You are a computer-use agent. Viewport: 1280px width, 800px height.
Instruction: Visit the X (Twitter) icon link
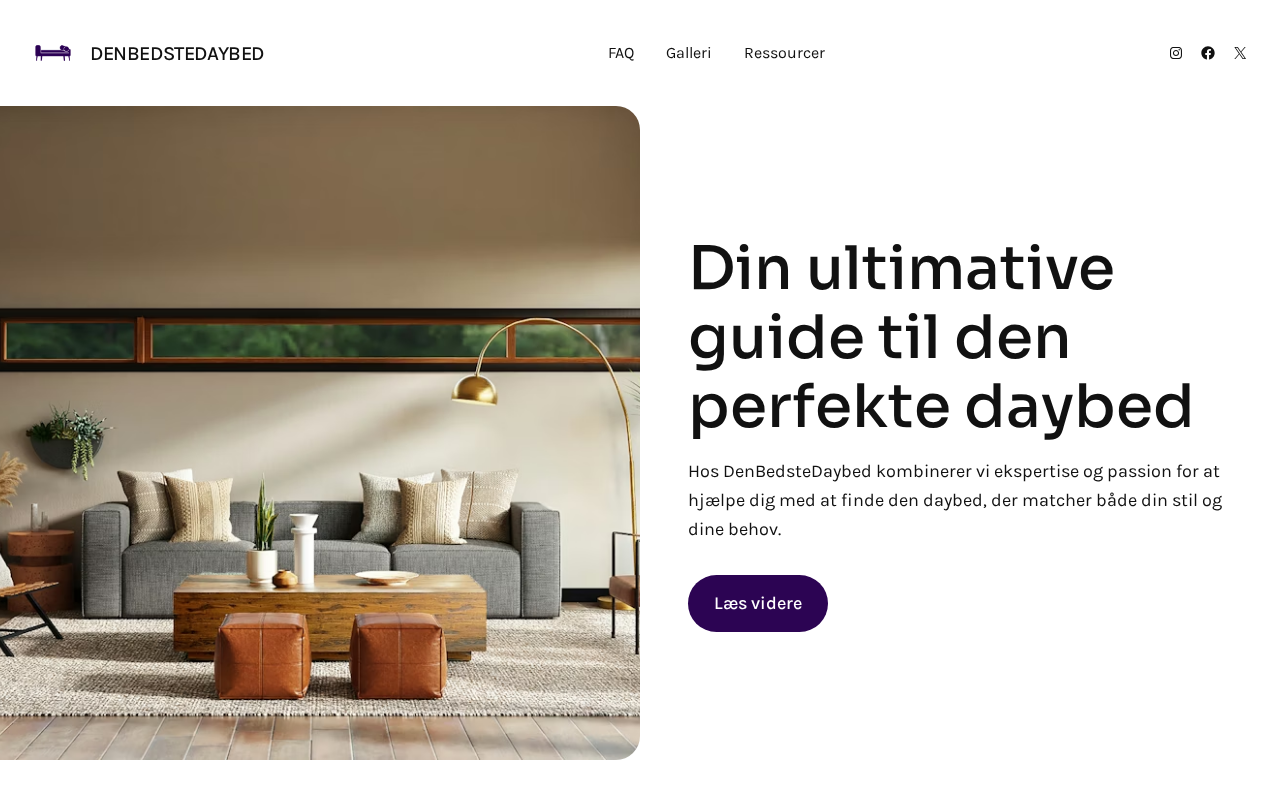coord(1240,53)
